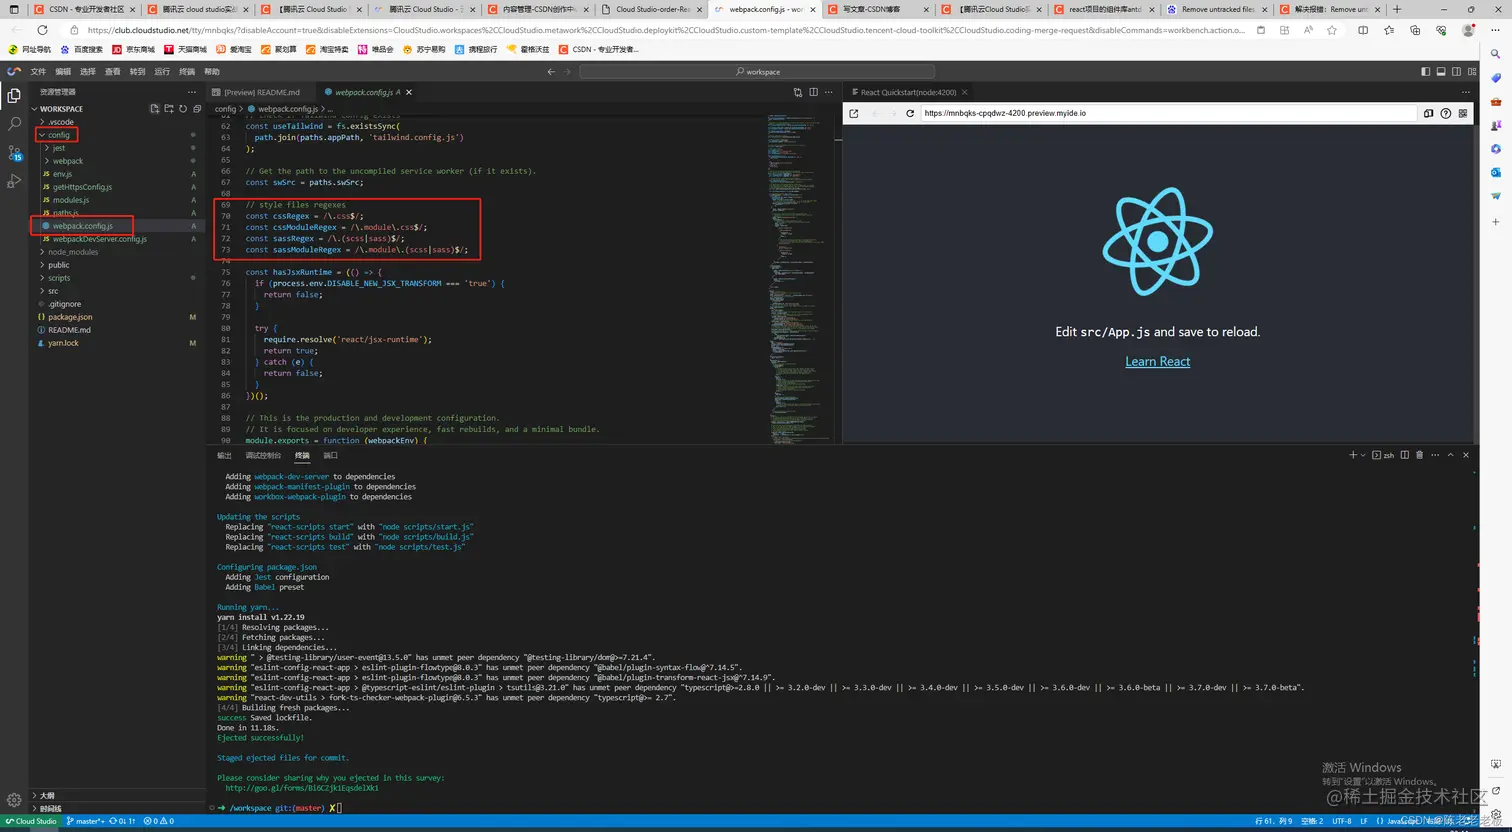The width and height of the screenshot is (1512, 832).
Task: Open the 终端 menu in the menu bar
Action: tap(187, 72)
